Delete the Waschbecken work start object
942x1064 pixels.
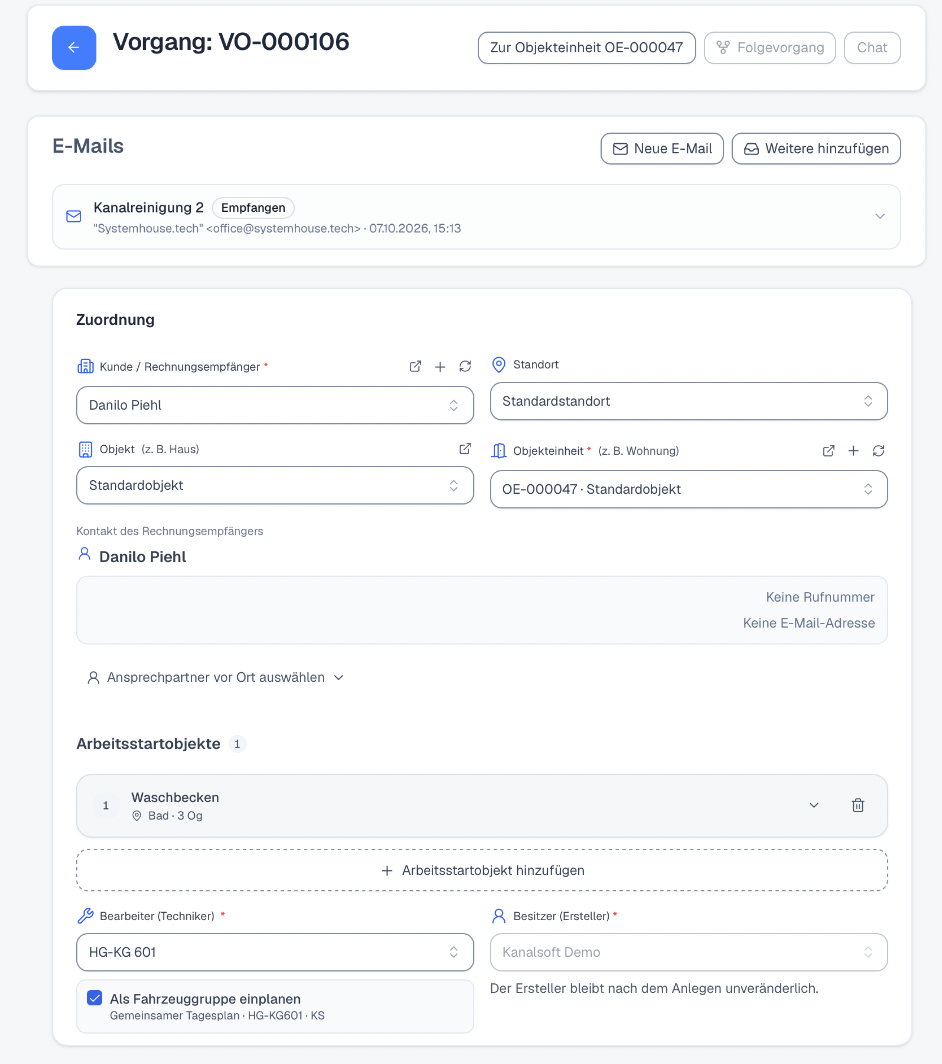pyautogui.click(x=858, y=805)
